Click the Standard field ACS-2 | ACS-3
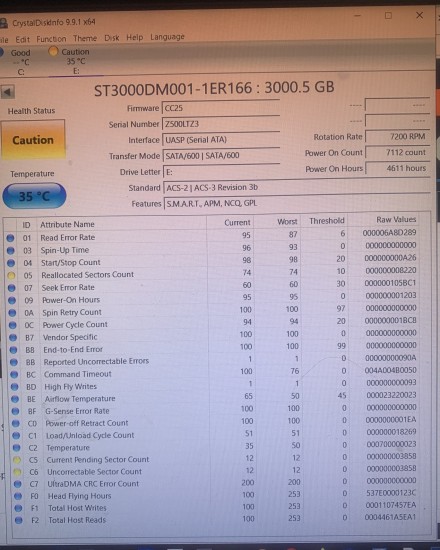The height and width of the screenshot is (550, 440). (x=297, y=187)
